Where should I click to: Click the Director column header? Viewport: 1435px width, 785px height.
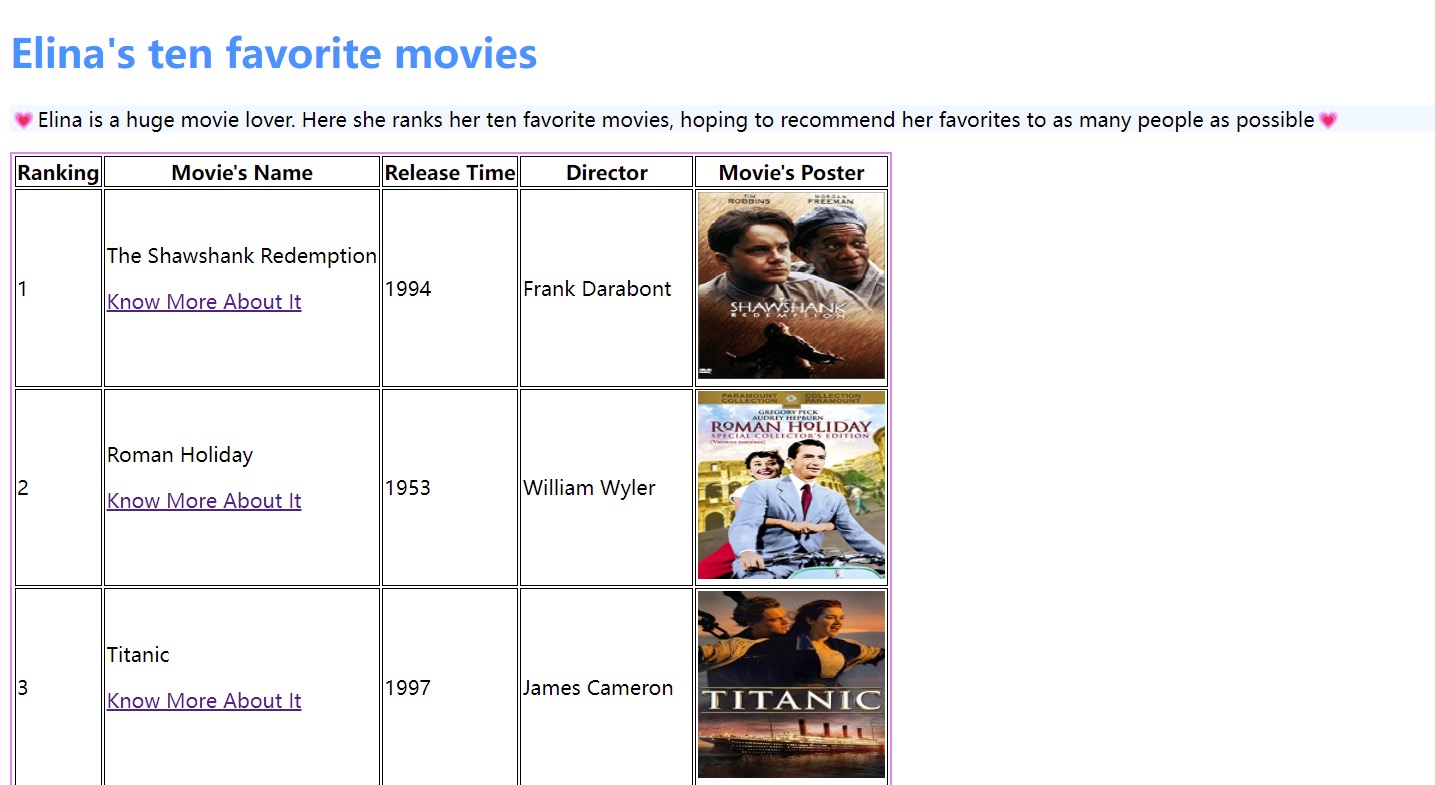click(607, 172)
